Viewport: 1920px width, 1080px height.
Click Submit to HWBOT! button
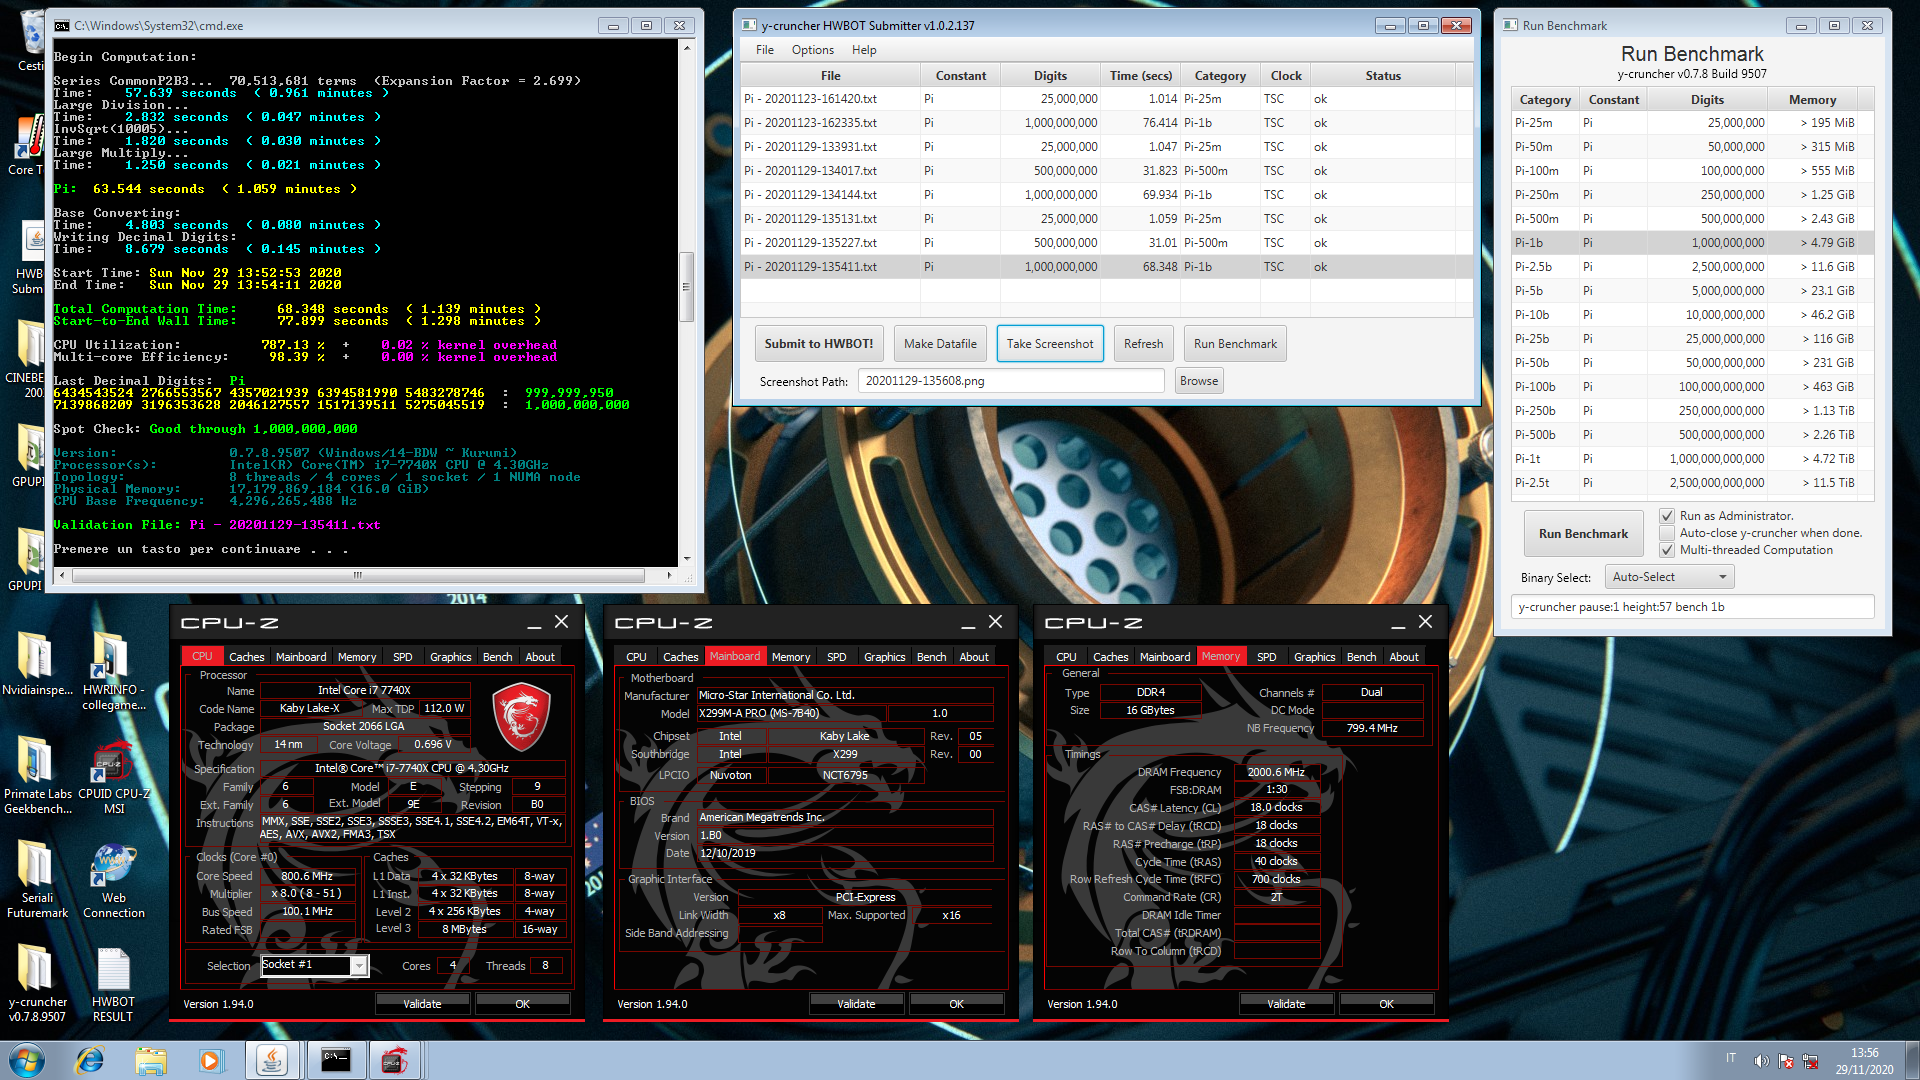pyautogui.click(x=819, y=344)
